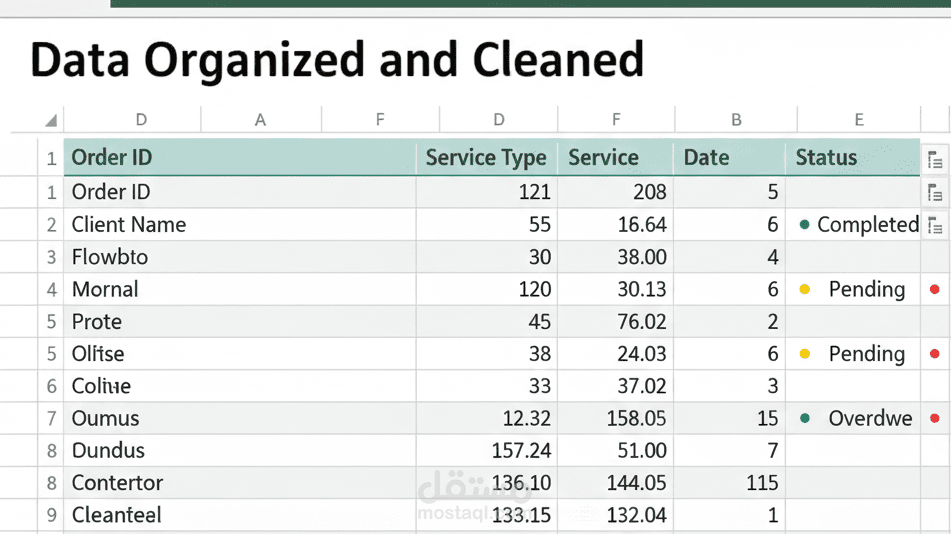Click the green dot beside Completed

pyautogui.click(x=805, y=225)
